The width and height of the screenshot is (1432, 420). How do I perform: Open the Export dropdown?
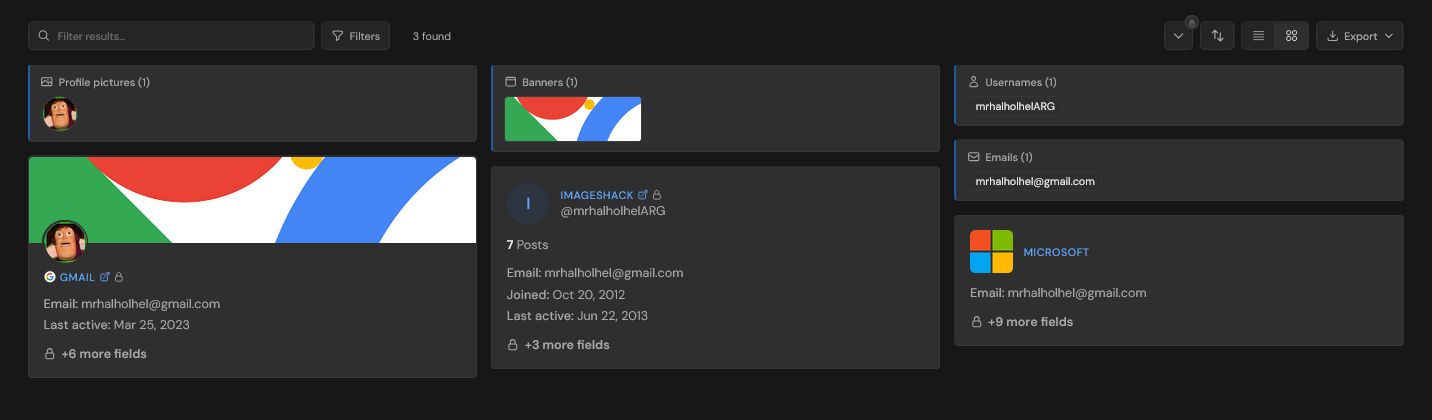click(1359, 36)
